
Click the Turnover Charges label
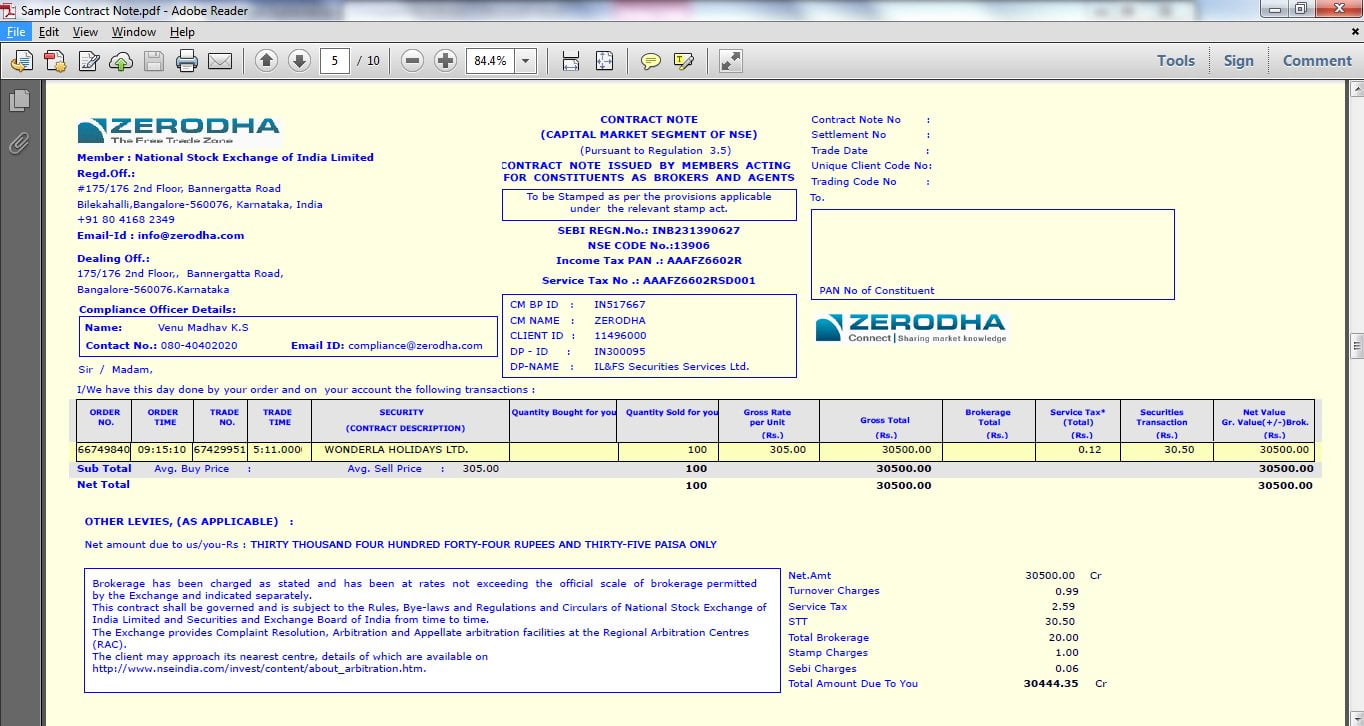click(834, 591)
